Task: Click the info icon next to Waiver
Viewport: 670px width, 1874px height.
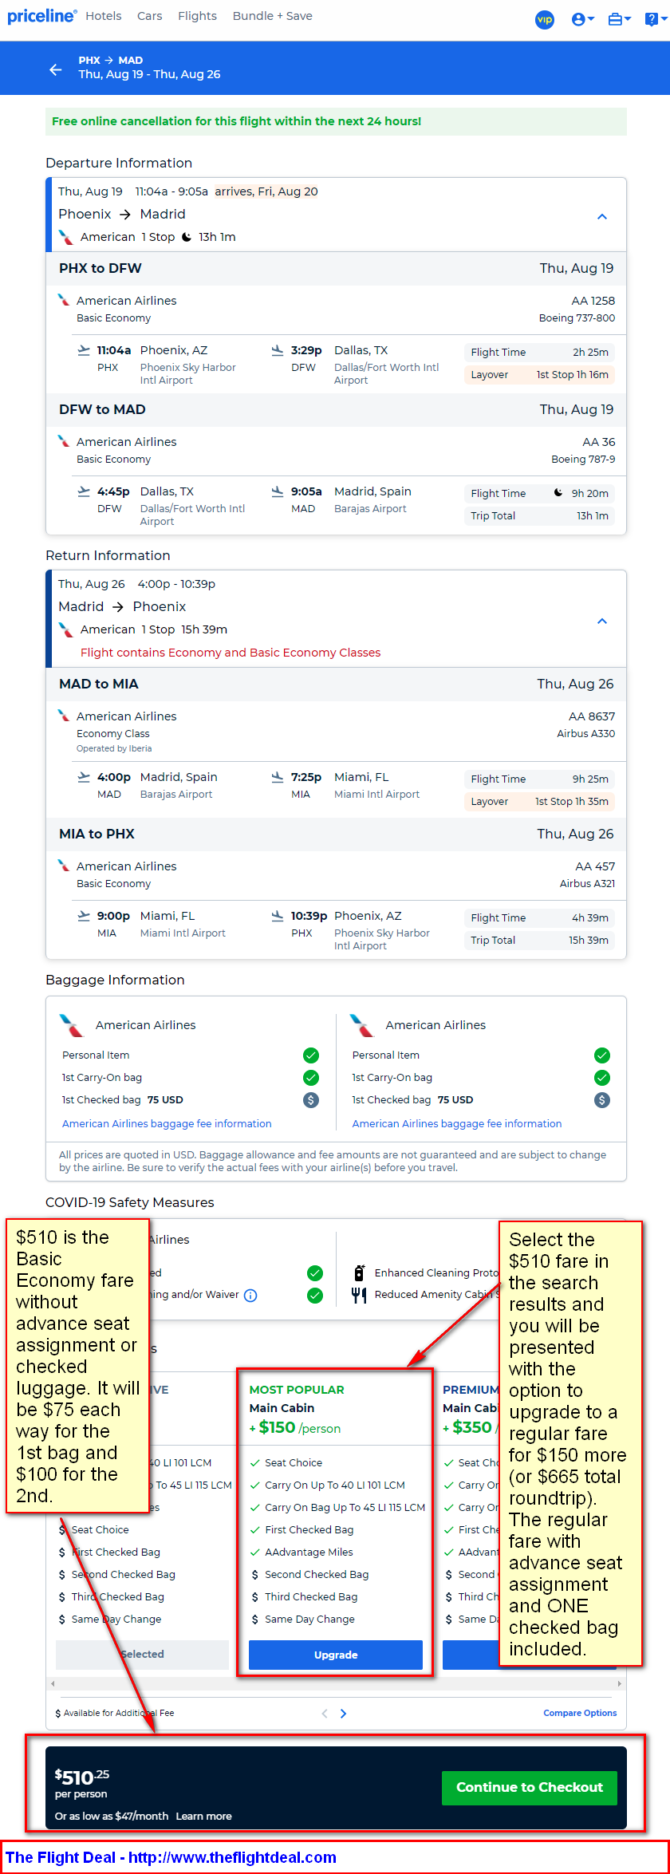Action: tap(251, 1295)
